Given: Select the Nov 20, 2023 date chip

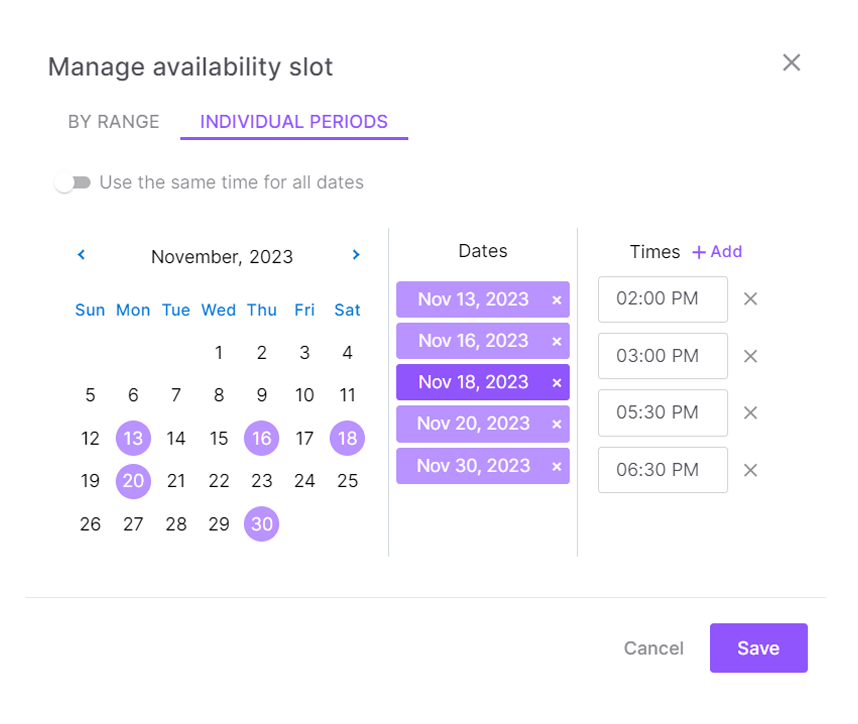Looking at the screenshot, I should [473, 424].
